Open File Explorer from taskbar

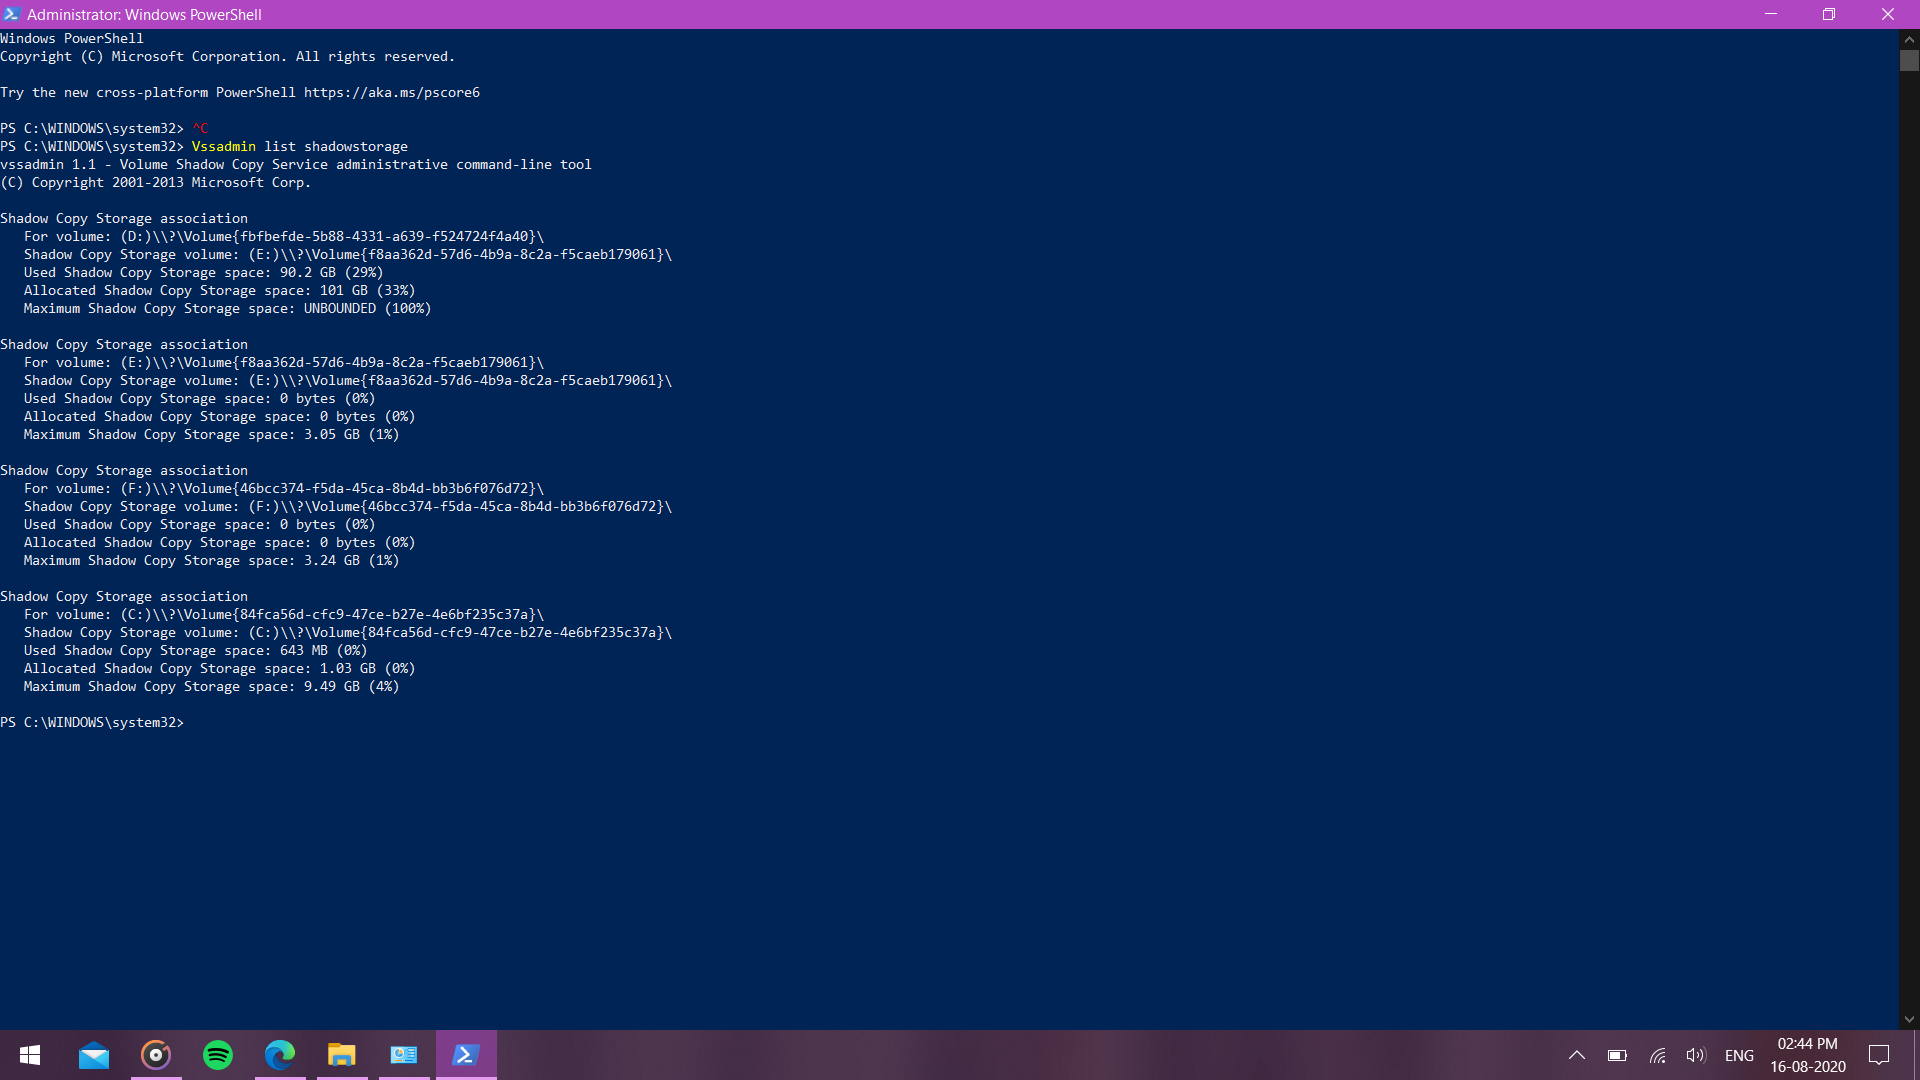[x=342, y=1055]
